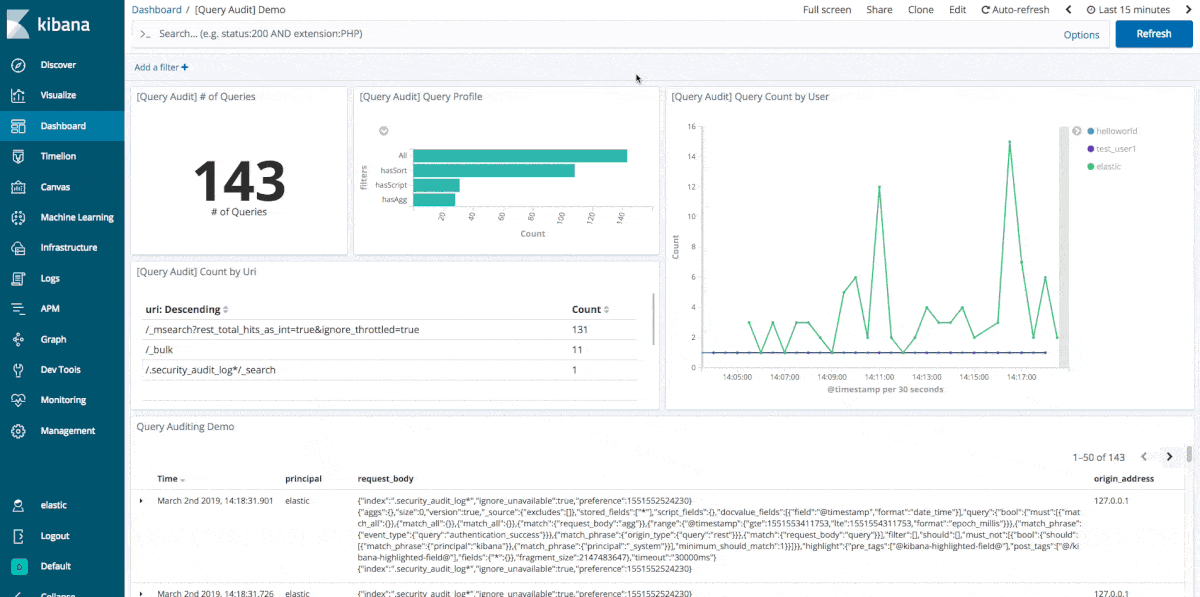Click the 143 queries metric
The image size is (1200, 597).
pos(239,181)
